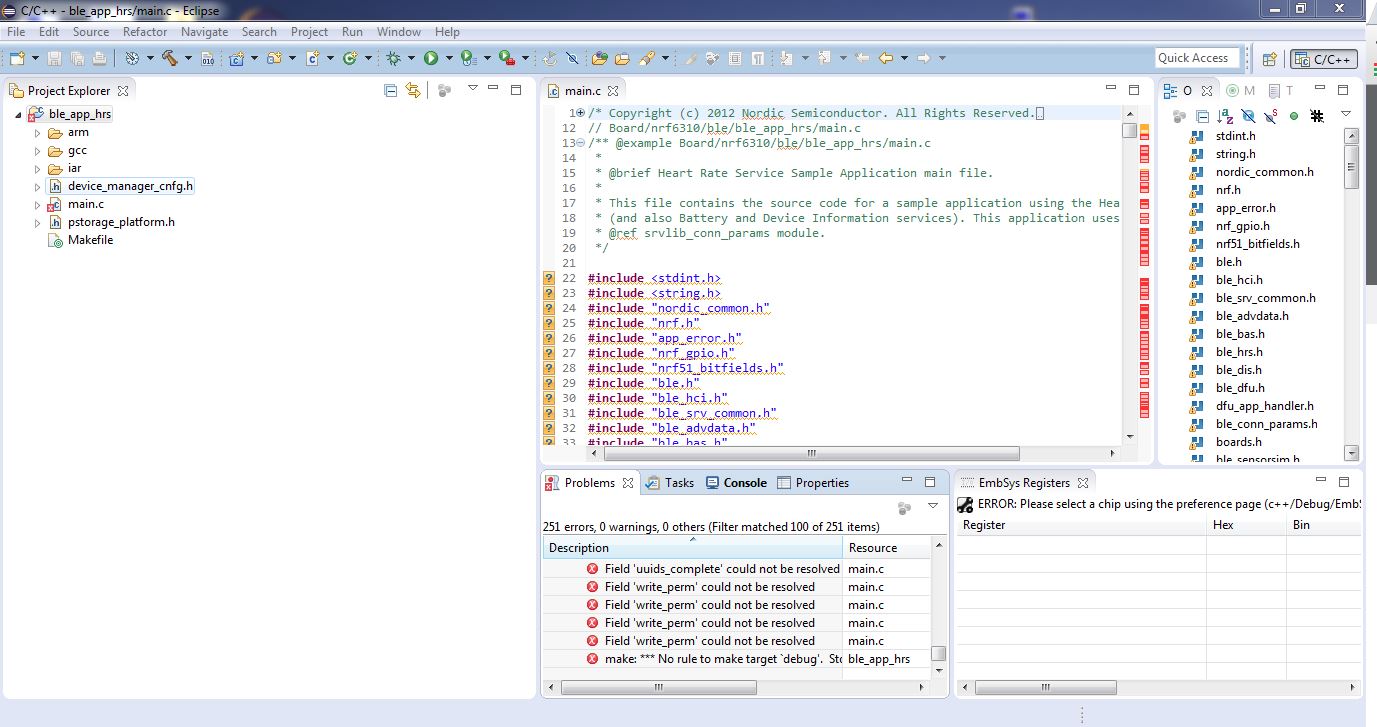Click the editor horizontal scrollbar
The image size is (1377, 727).
(811, 453)
